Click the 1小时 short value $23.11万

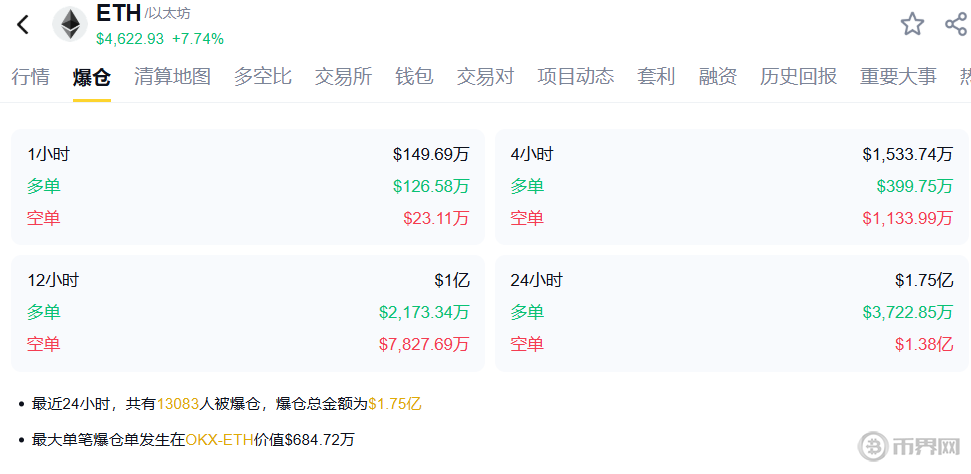point(436,218)
